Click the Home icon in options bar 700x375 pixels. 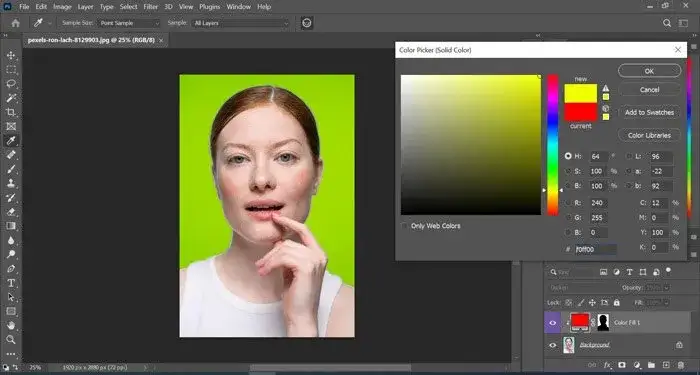(16, 23)
